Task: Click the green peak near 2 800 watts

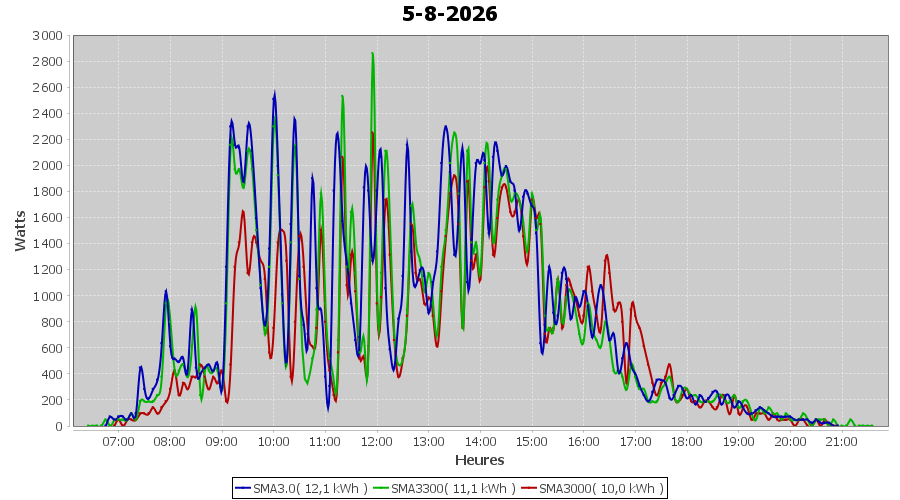Action: tap(373, 54)
